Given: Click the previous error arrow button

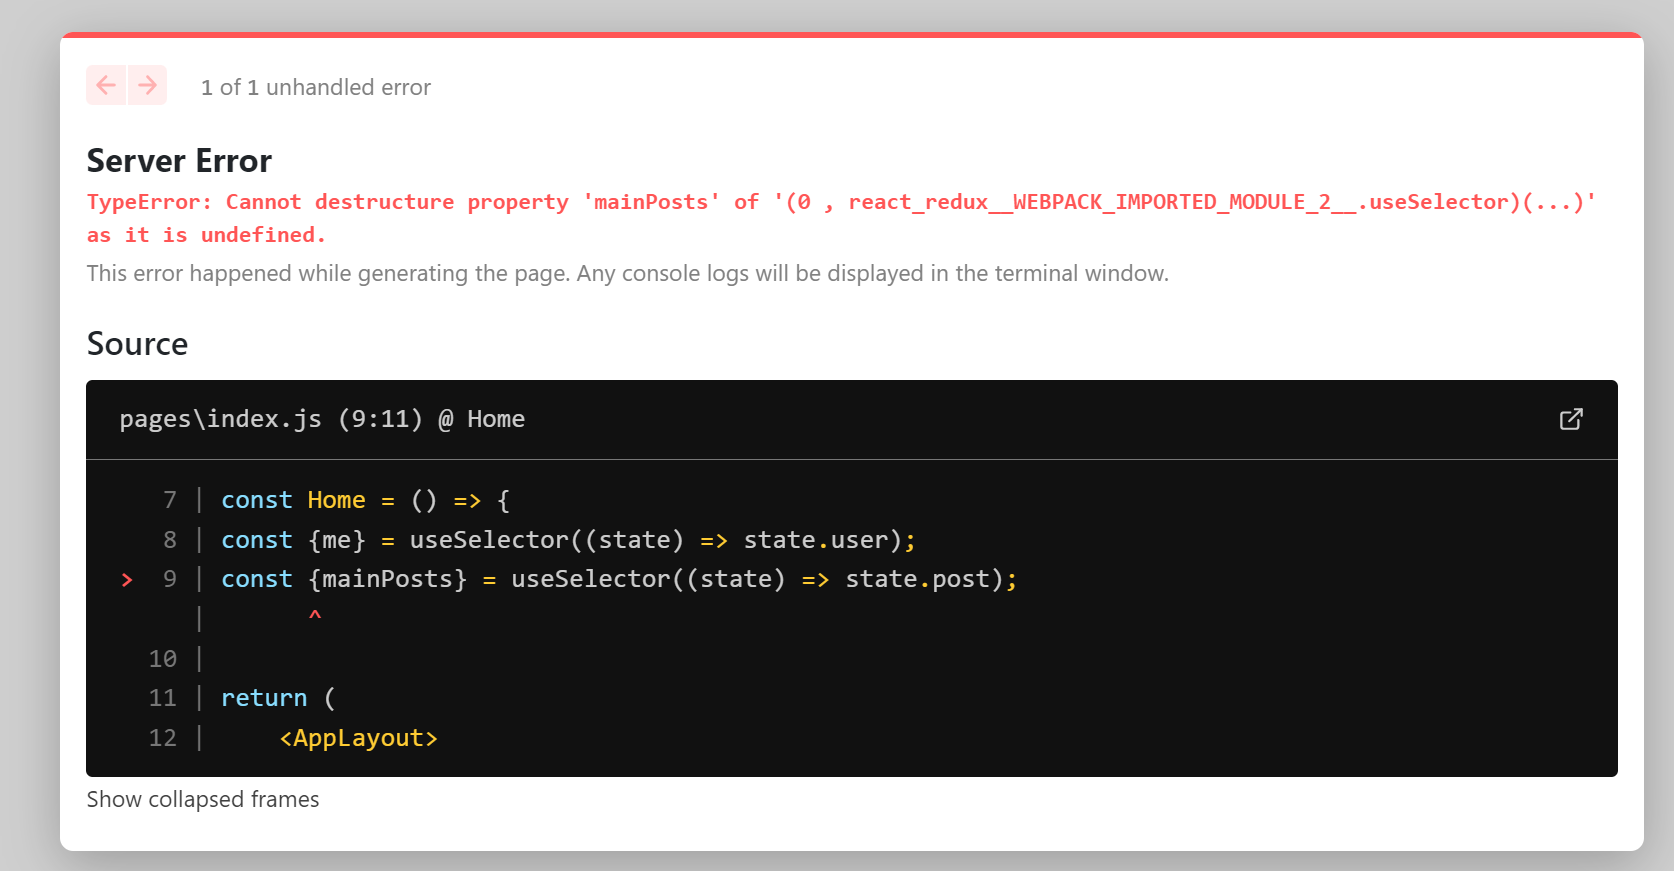Looking at the screenshot, I should (x=106, y=86).
